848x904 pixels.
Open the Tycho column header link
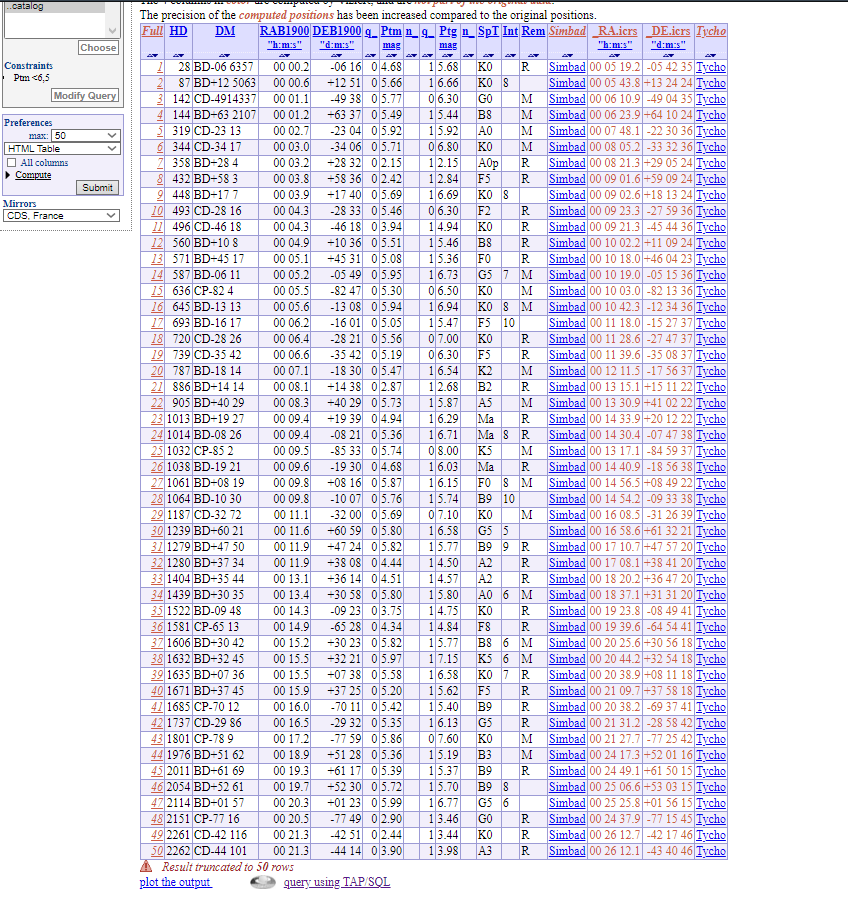tap(711, 31)
